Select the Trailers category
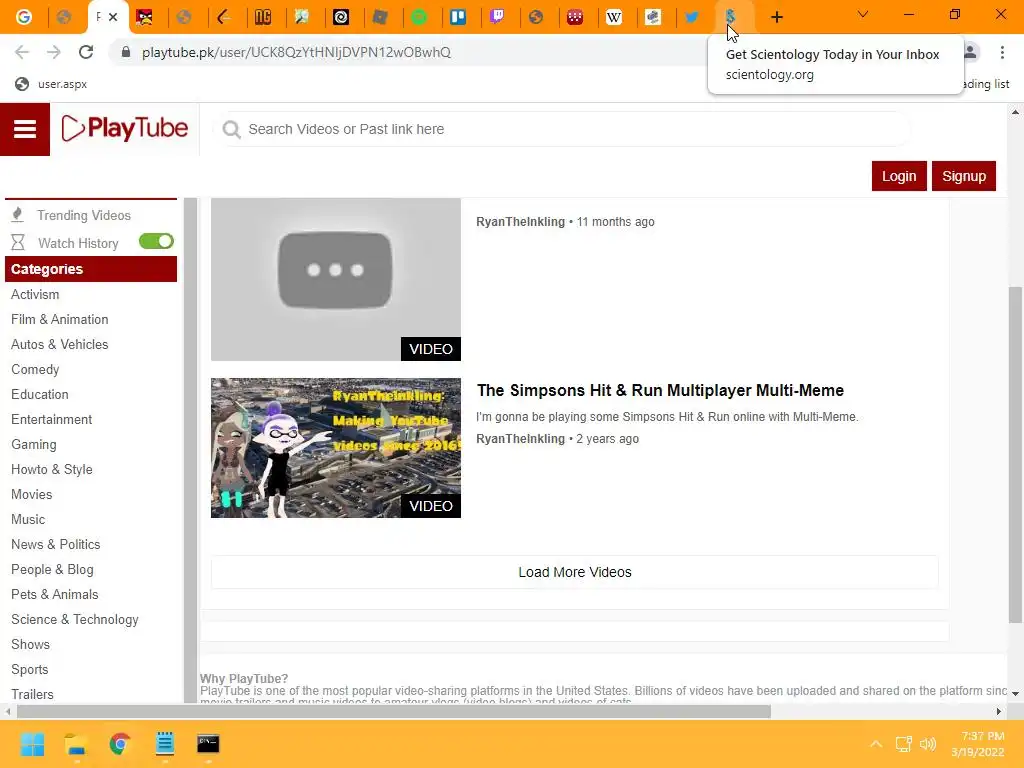The width and height of the screenshot is (1024, 768). 32,694
